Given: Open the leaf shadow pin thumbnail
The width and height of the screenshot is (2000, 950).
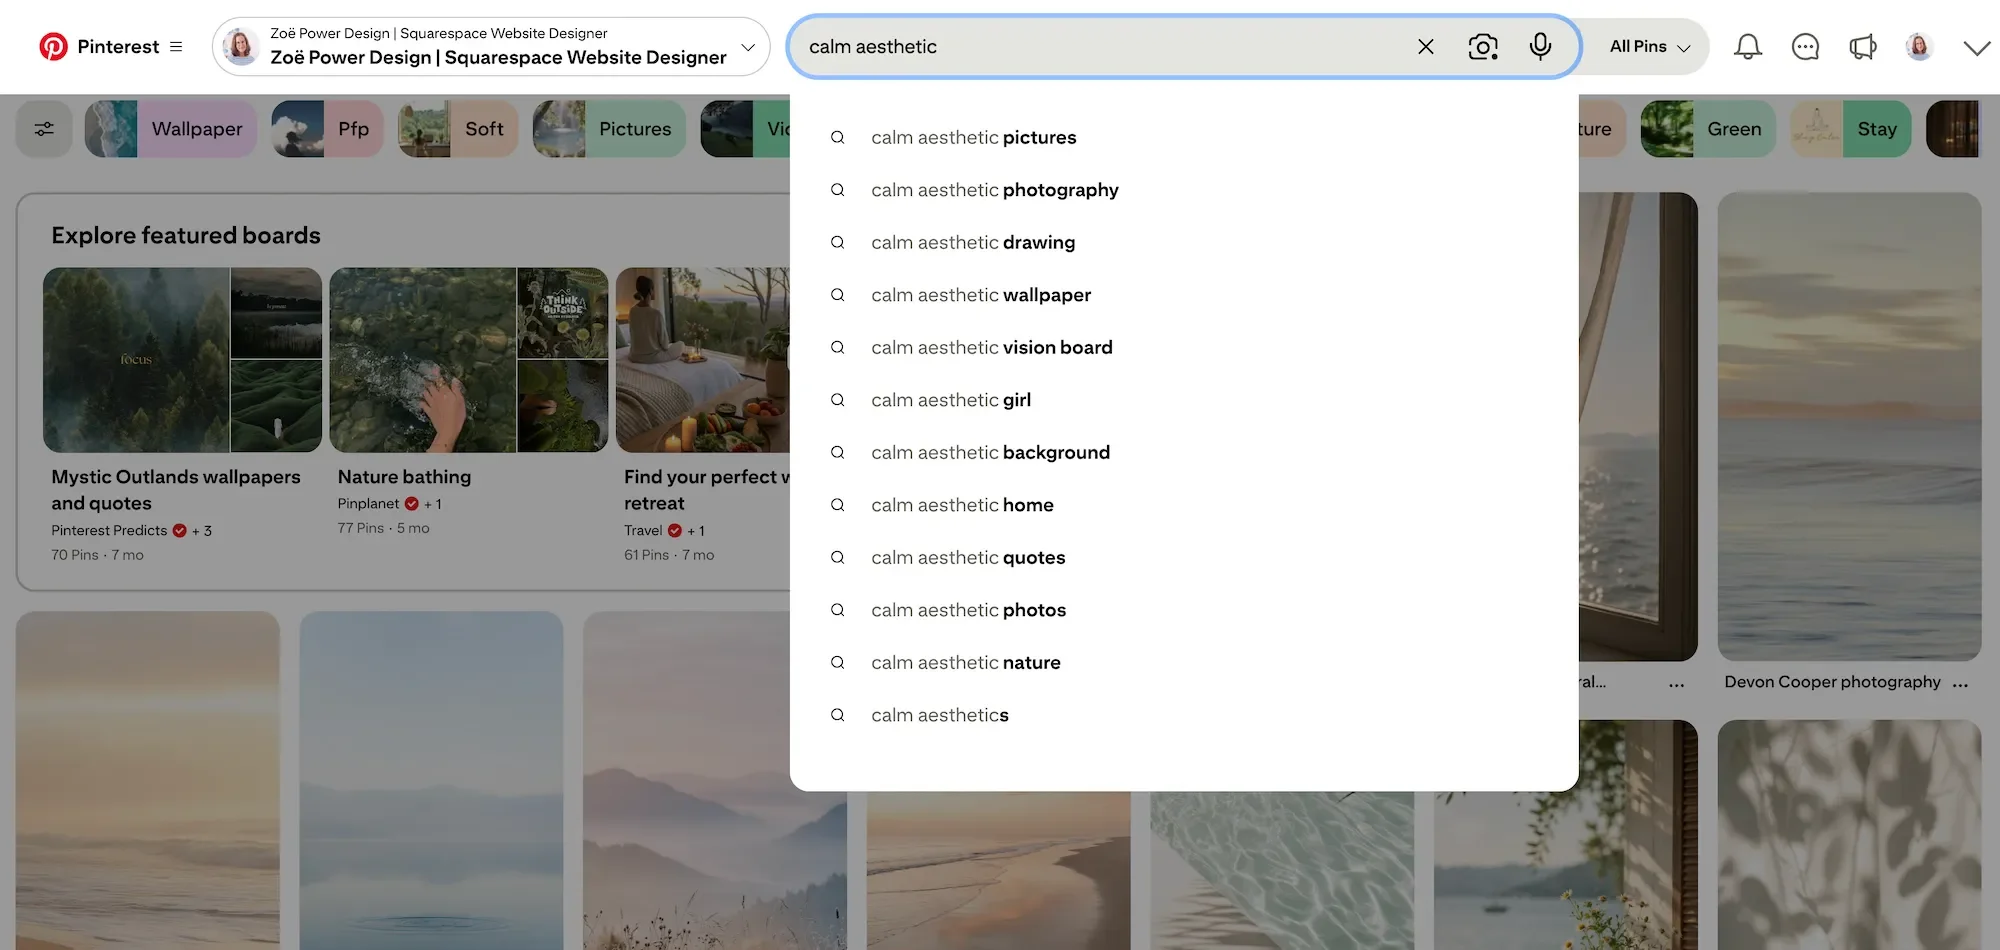Looking at the screenshot, I should [1849, 835].
